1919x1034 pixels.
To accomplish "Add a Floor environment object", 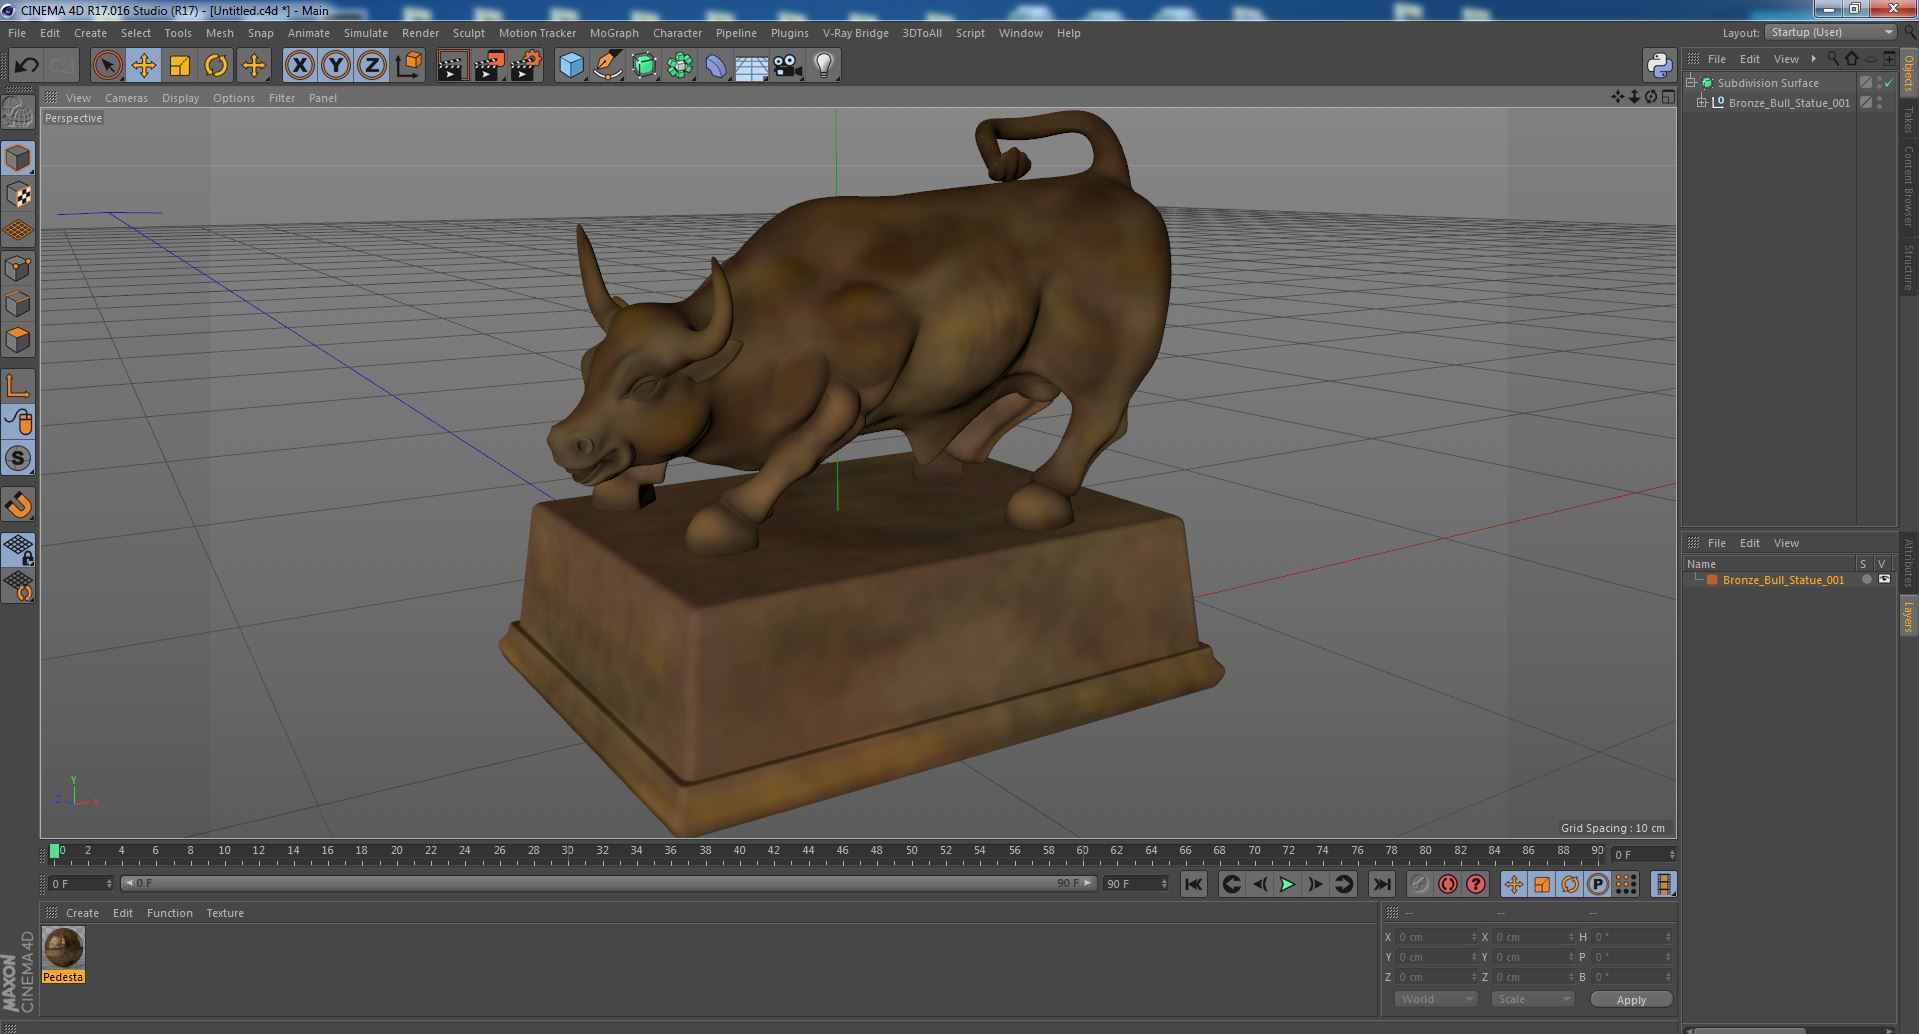I will coord(752,66).
